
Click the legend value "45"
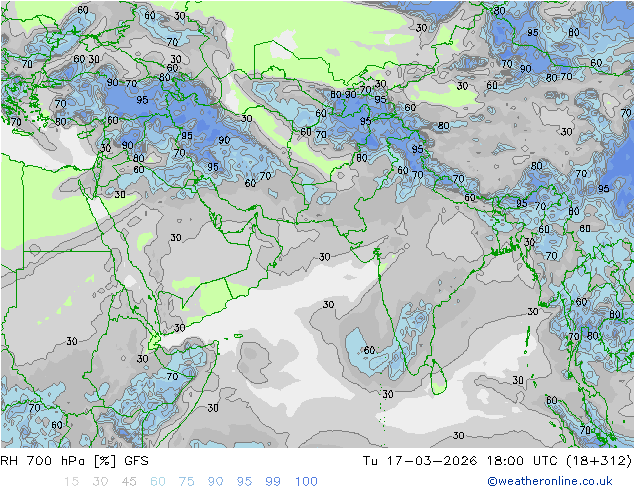click(129, 482)
